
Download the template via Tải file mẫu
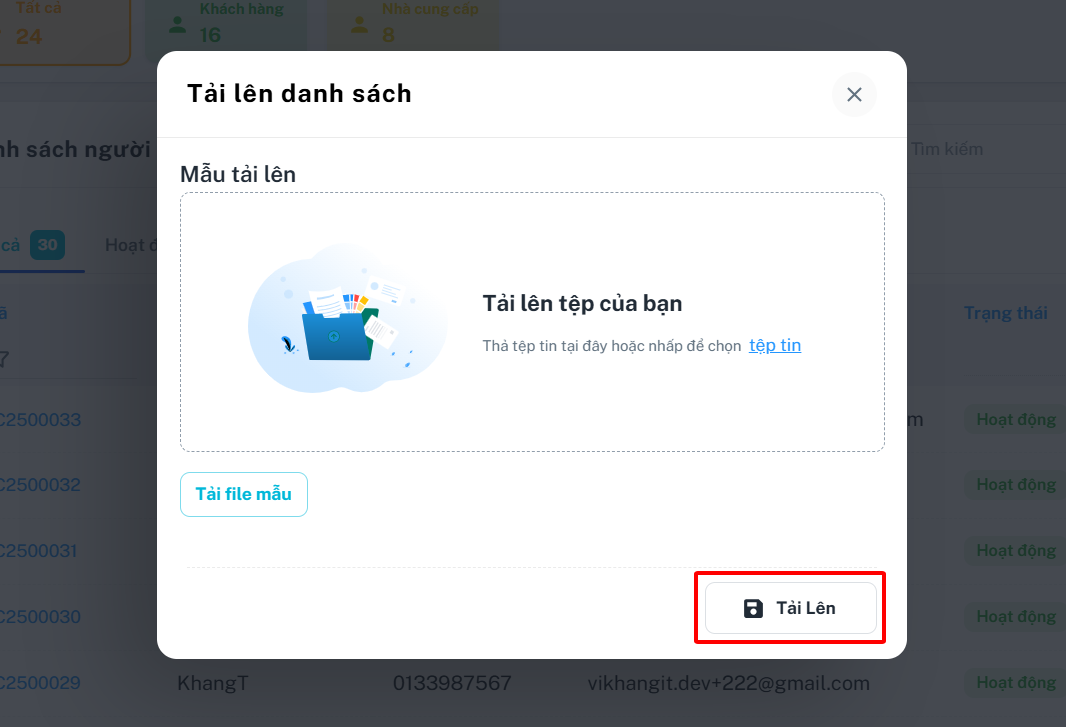pos(243,494)
